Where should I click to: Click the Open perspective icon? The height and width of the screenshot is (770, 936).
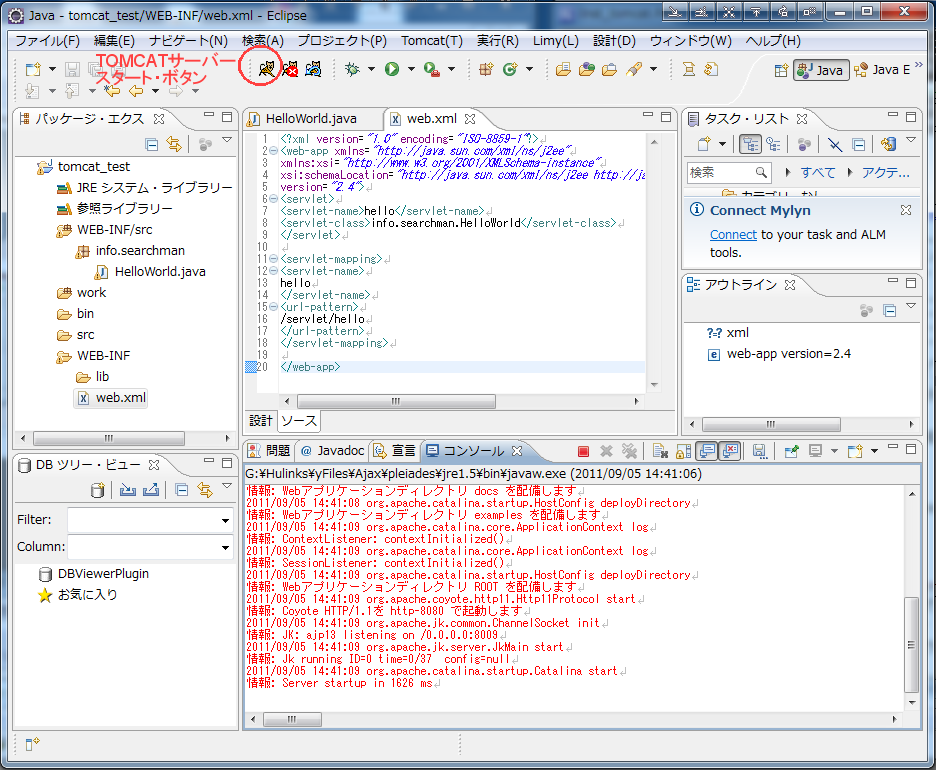point(781,70)
